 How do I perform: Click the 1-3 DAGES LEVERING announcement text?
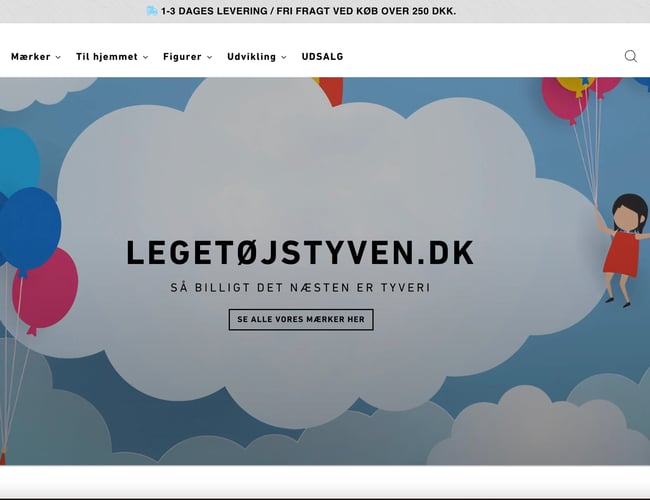[308, 11]
